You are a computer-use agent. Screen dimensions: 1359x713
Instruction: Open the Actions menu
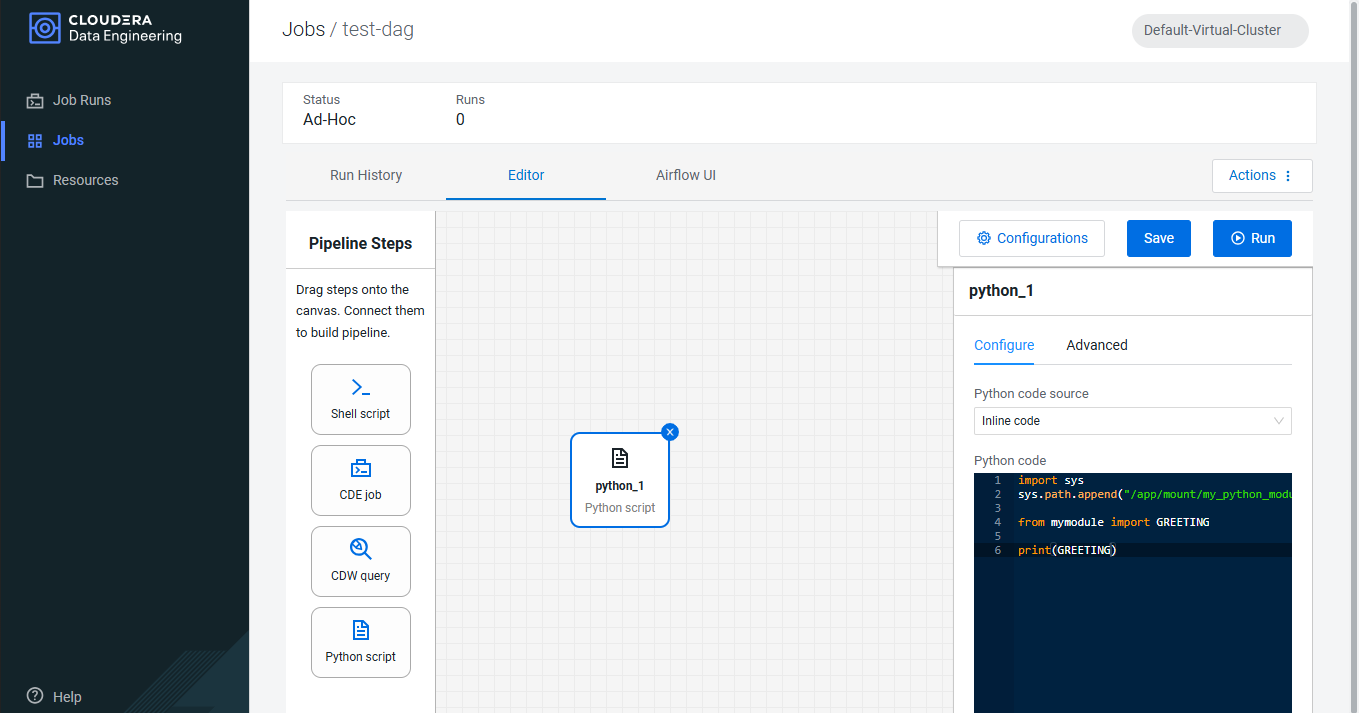tap(1262, 175)
